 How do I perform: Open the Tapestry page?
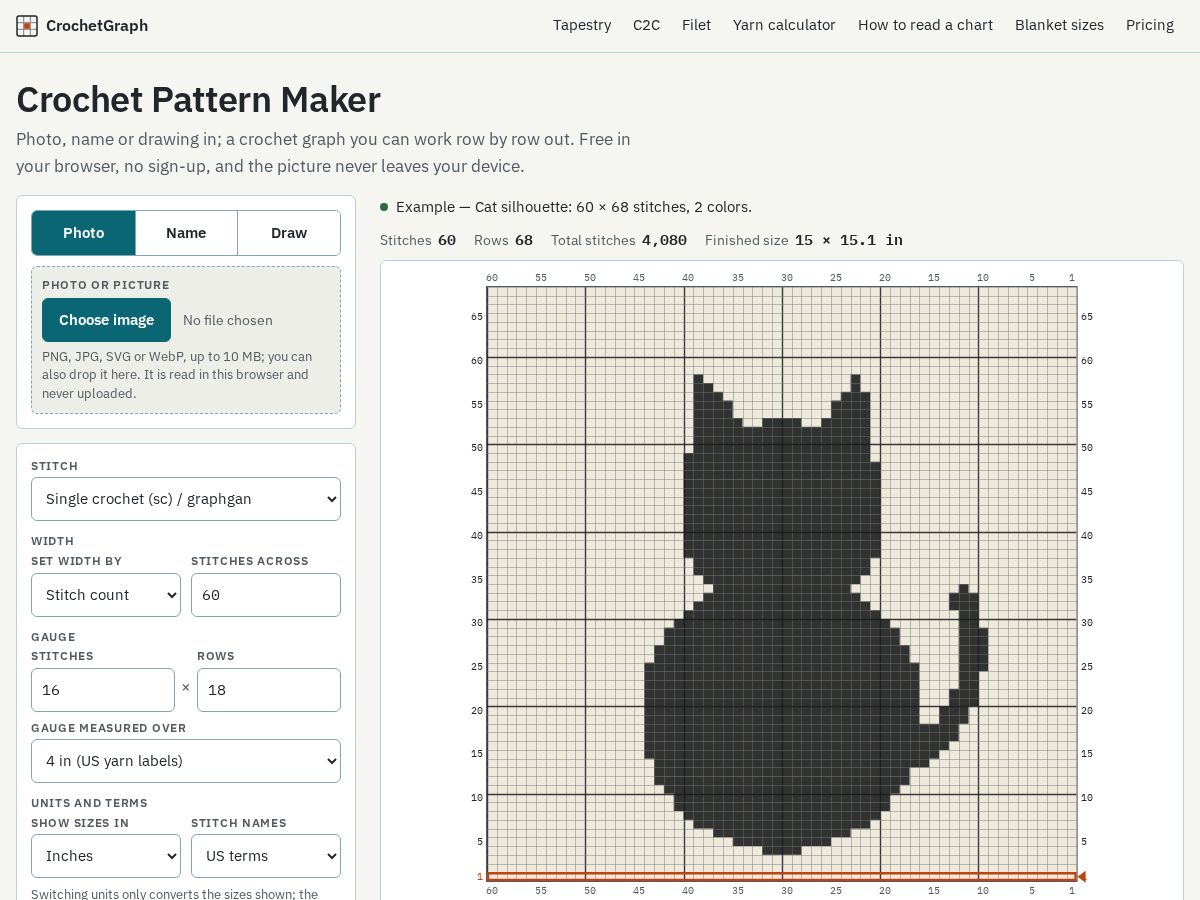pyautogui.click(x=582, y=25)
